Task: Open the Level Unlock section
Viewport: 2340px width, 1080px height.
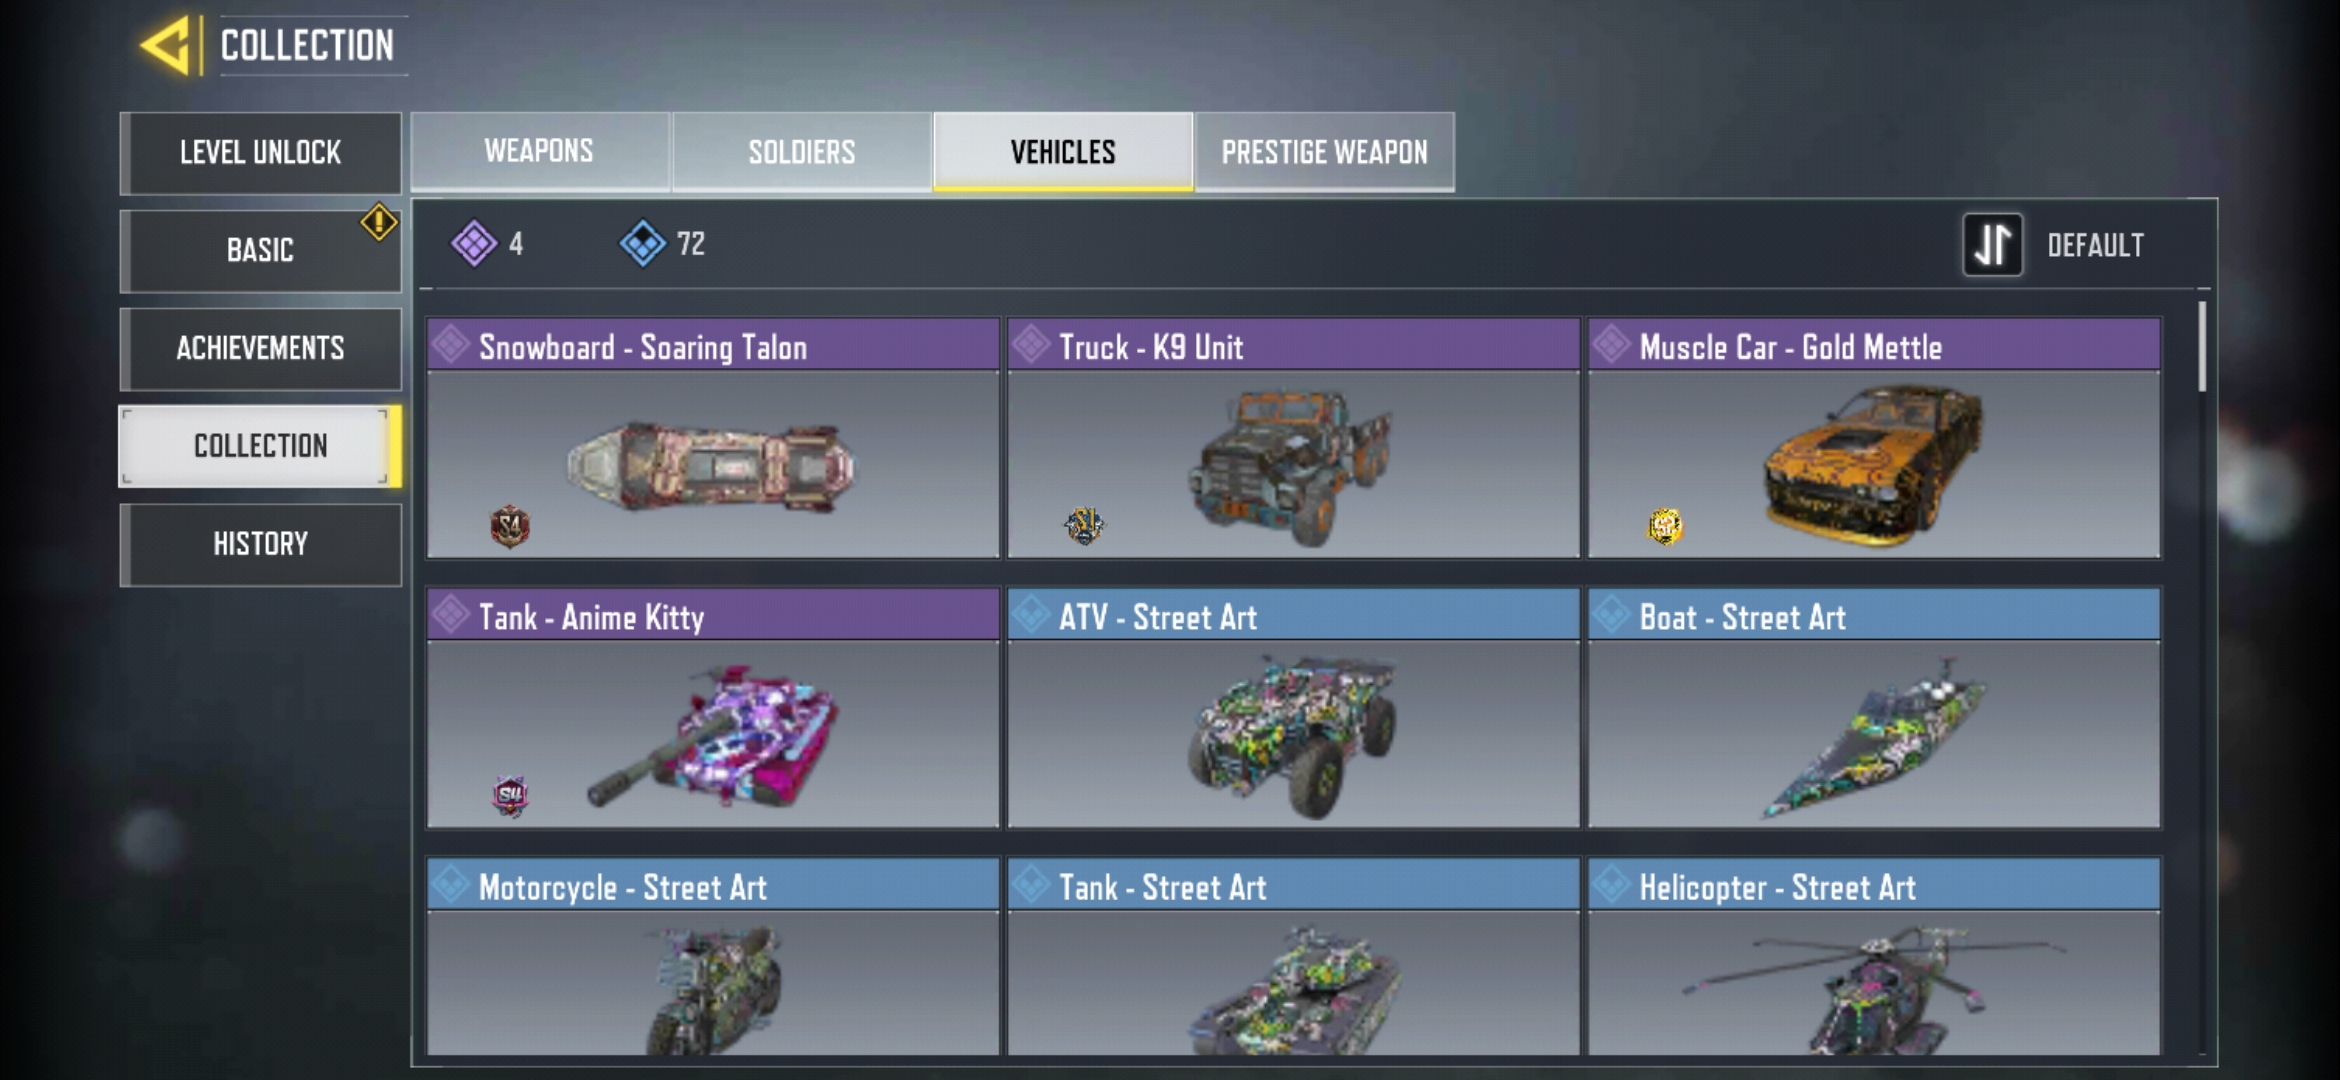Action: point(261,152)
